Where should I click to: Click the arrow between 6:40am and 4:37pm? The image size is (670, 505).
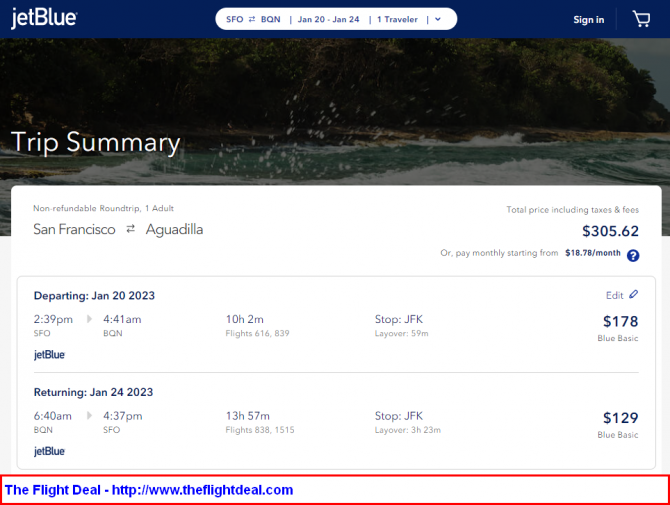89,416
